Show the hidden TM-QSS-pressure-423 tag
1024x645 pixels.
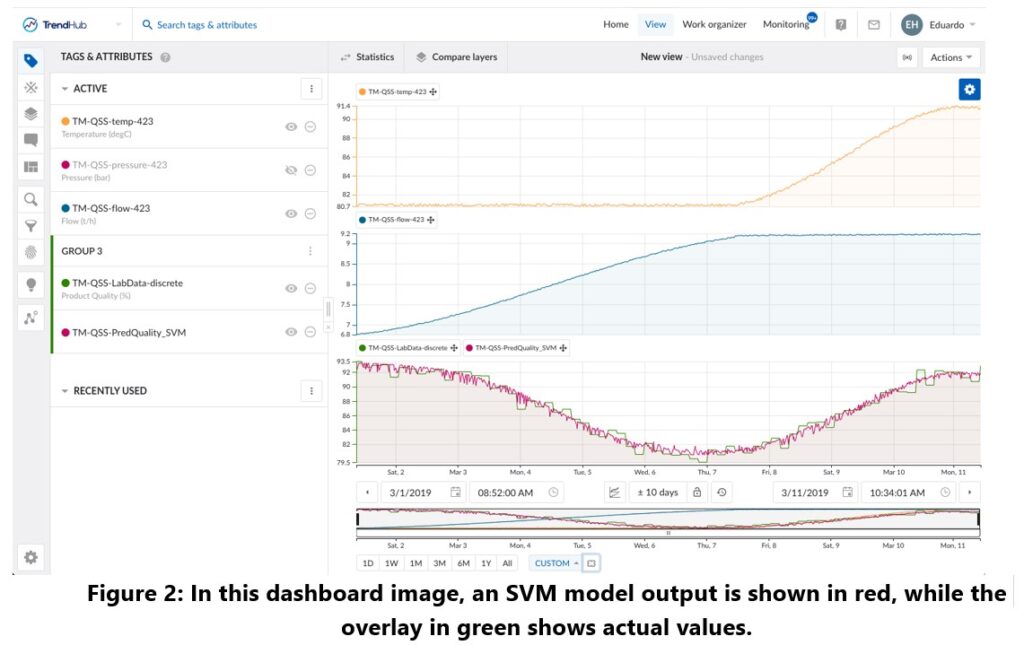[x=291, y=170]
